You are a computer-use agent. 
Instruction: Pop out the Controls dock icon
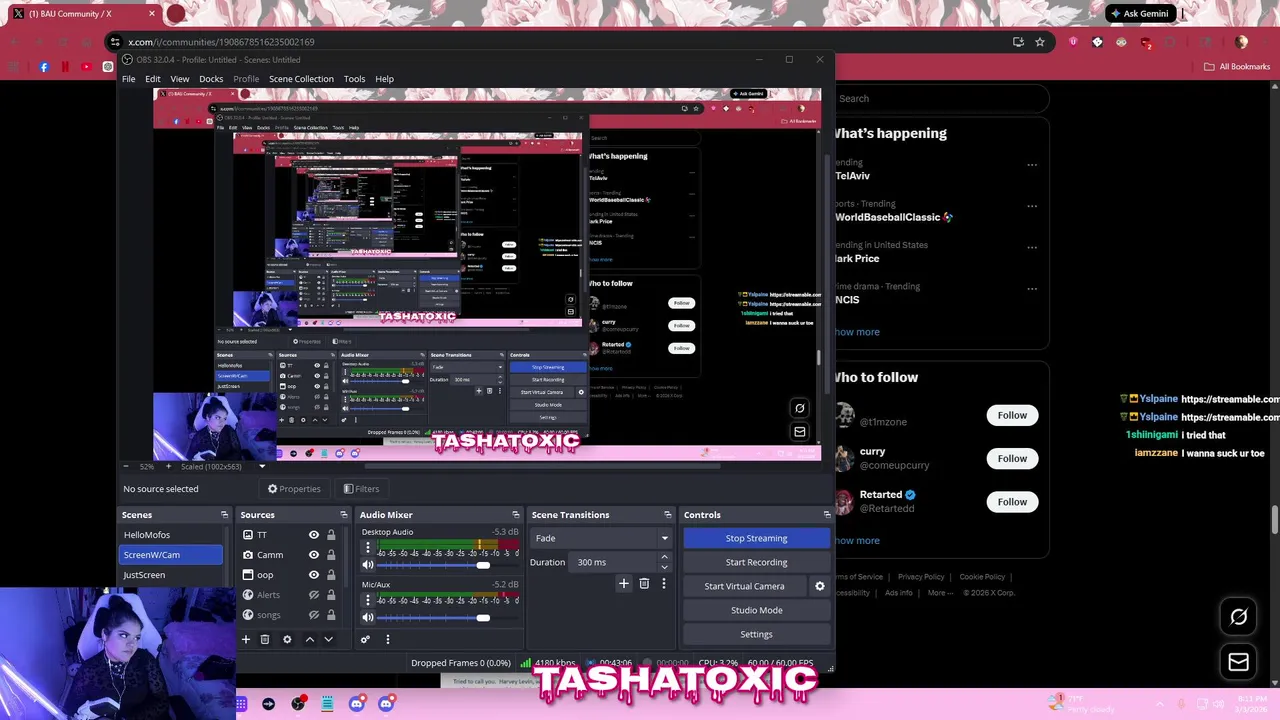(826, 515)
